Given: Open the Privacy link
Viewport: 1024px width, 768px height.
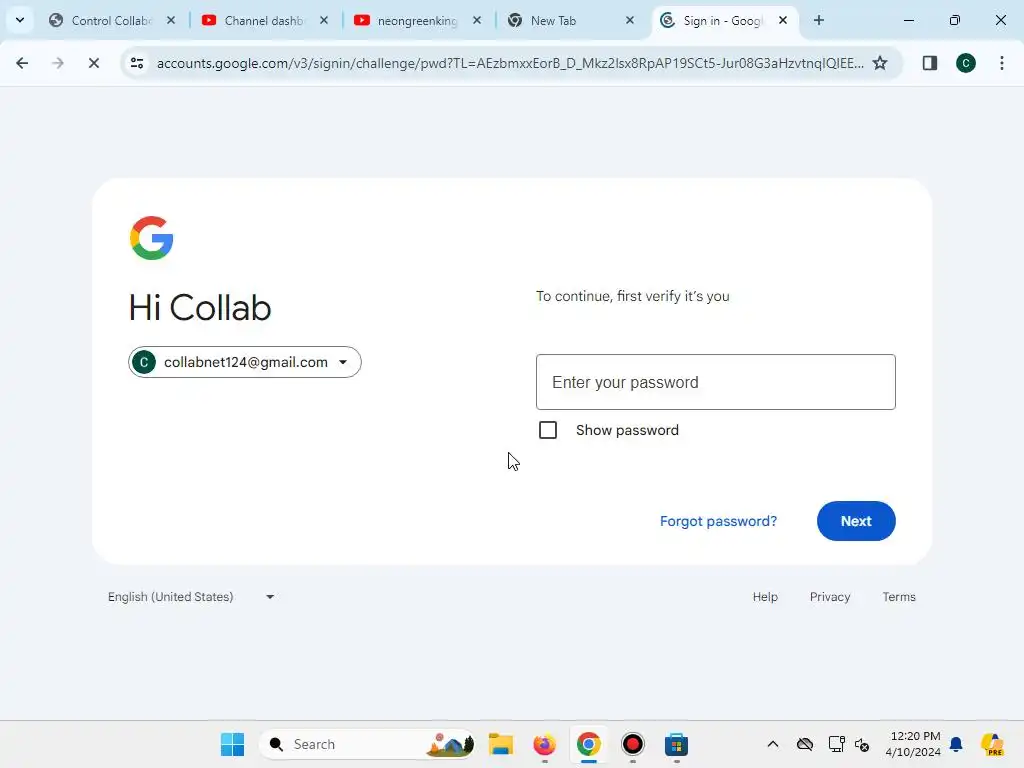Looking at the screenshot, I should 830,597.
